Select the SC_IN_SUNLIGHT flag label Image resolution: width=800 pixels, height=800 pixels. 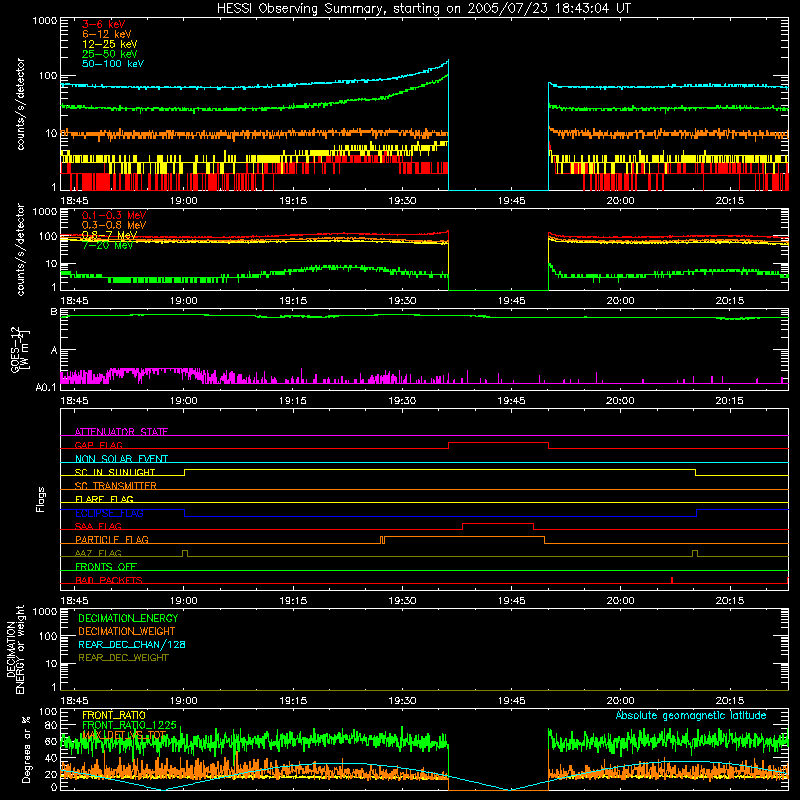115,472
